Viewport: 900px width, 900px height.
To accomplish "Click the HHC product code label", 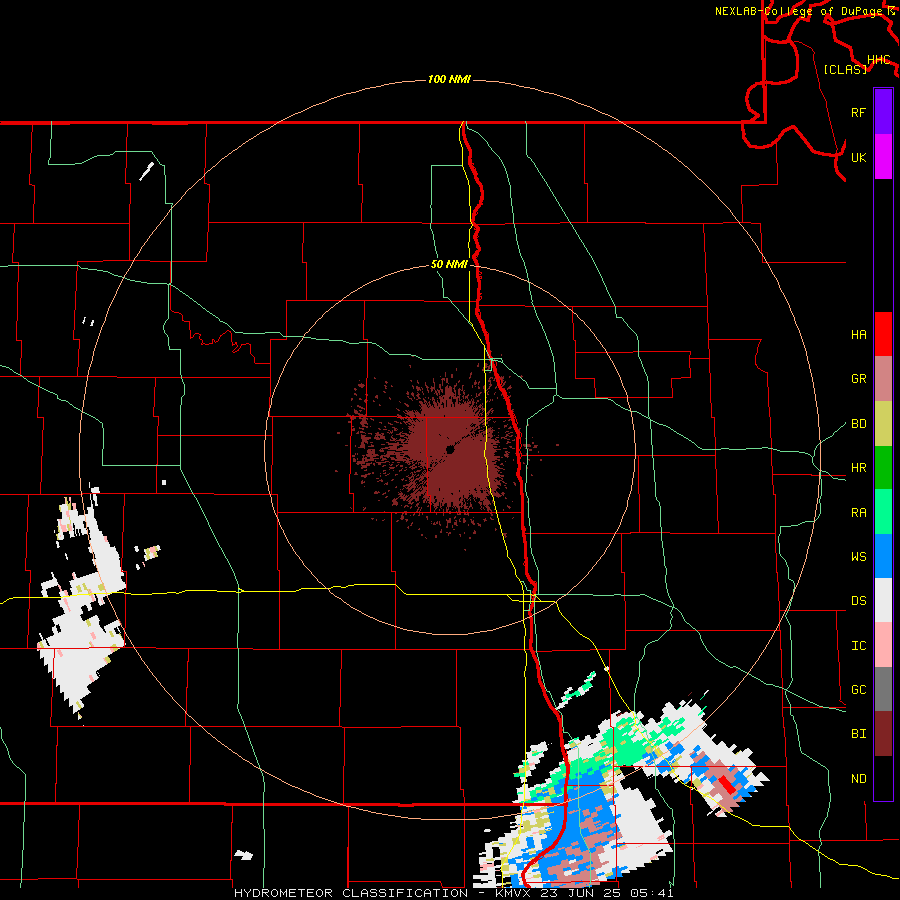I will [878, 60].
